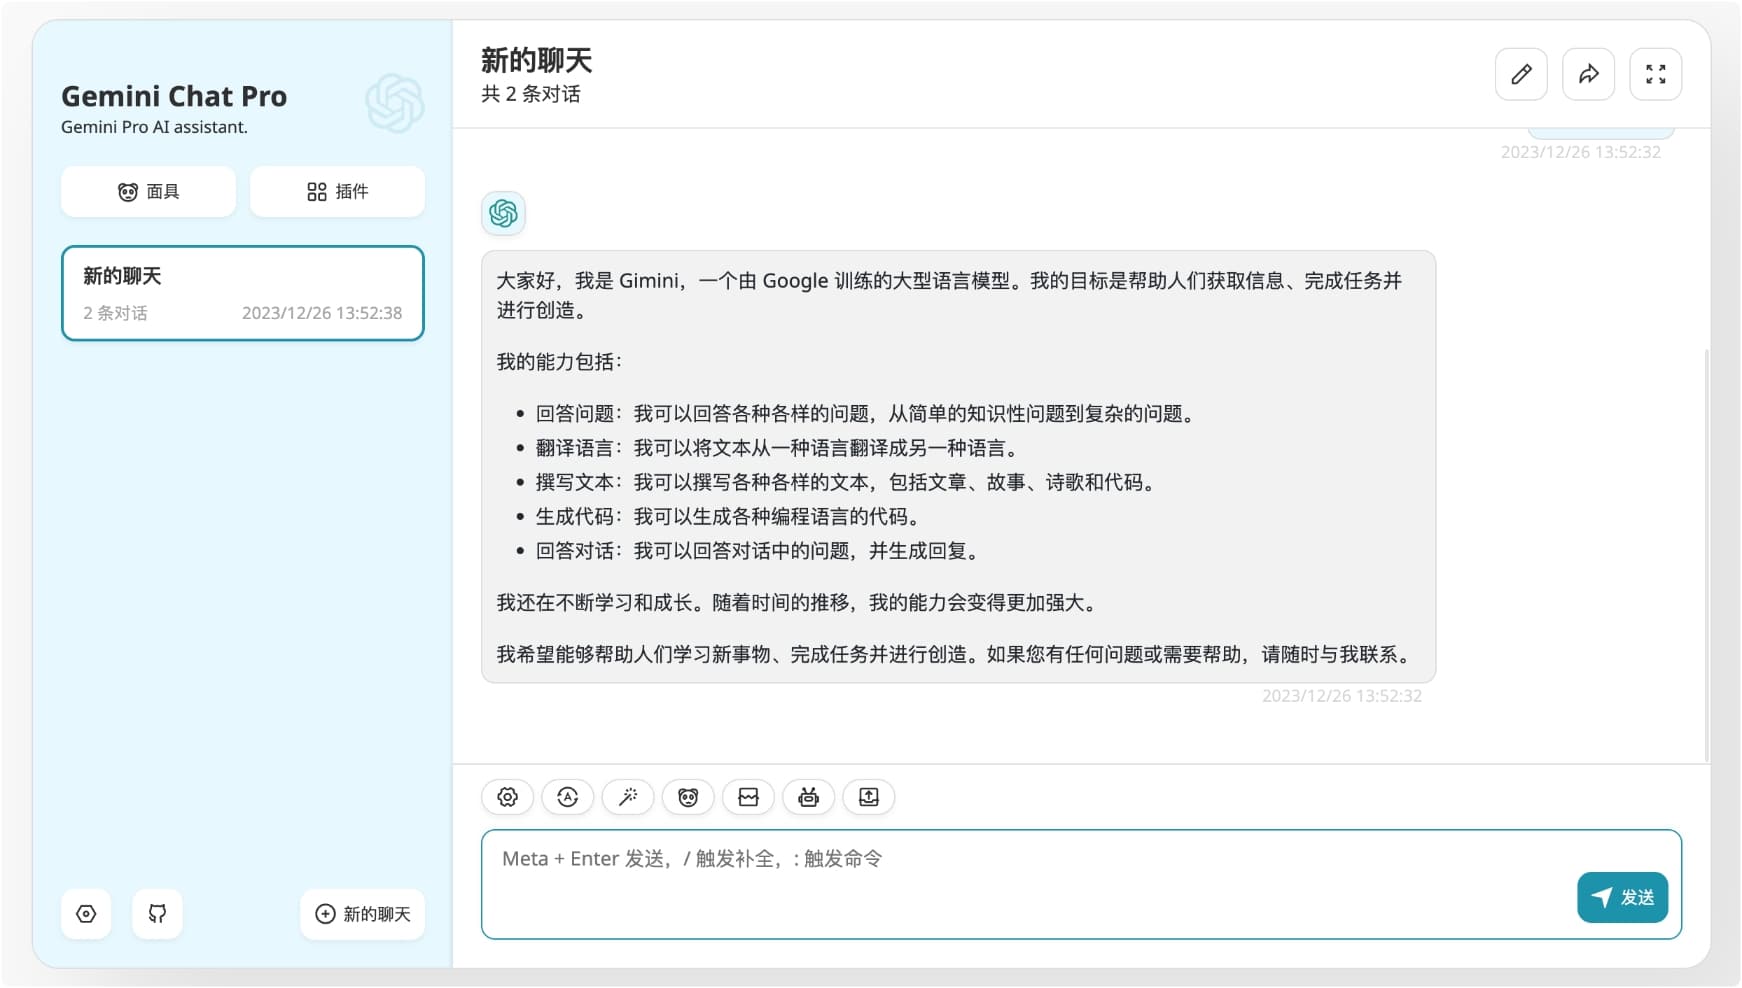Click the 新的聊天 chat header title
Viewport: 1742px width, 988px height.
click(537, 60)
